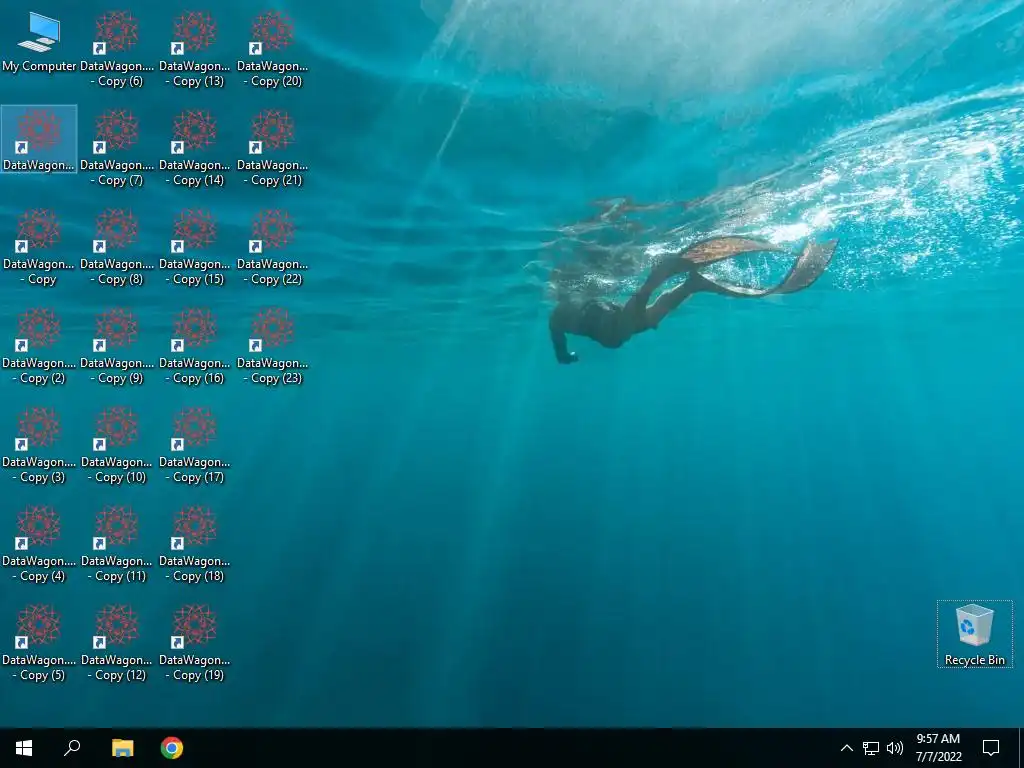This screenshot has height=768, width=1024.
Task: Select the DataWagon - Copy shortcut with no number
Action: tap(39, 248)
